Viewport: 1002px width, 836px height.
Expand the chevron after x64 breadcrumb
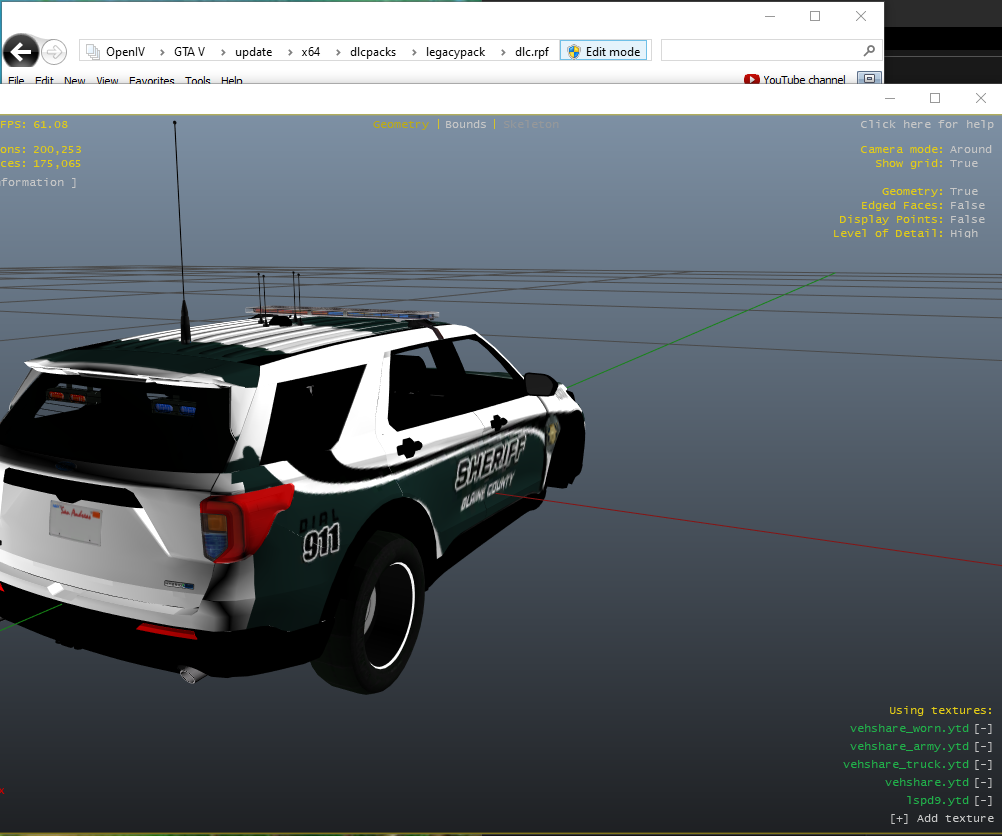pyautogui.click(x=337, y=52)
